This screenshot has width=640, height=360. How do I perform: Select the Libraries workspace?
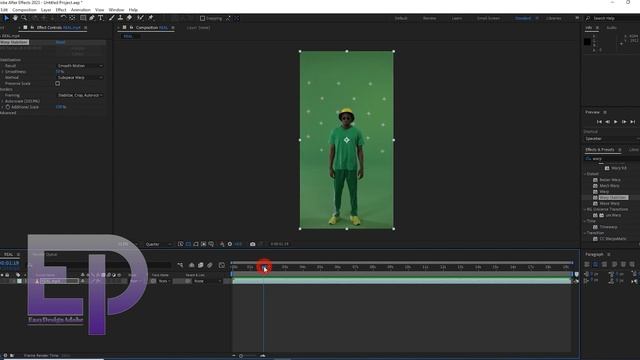click(x=553, y=18)
